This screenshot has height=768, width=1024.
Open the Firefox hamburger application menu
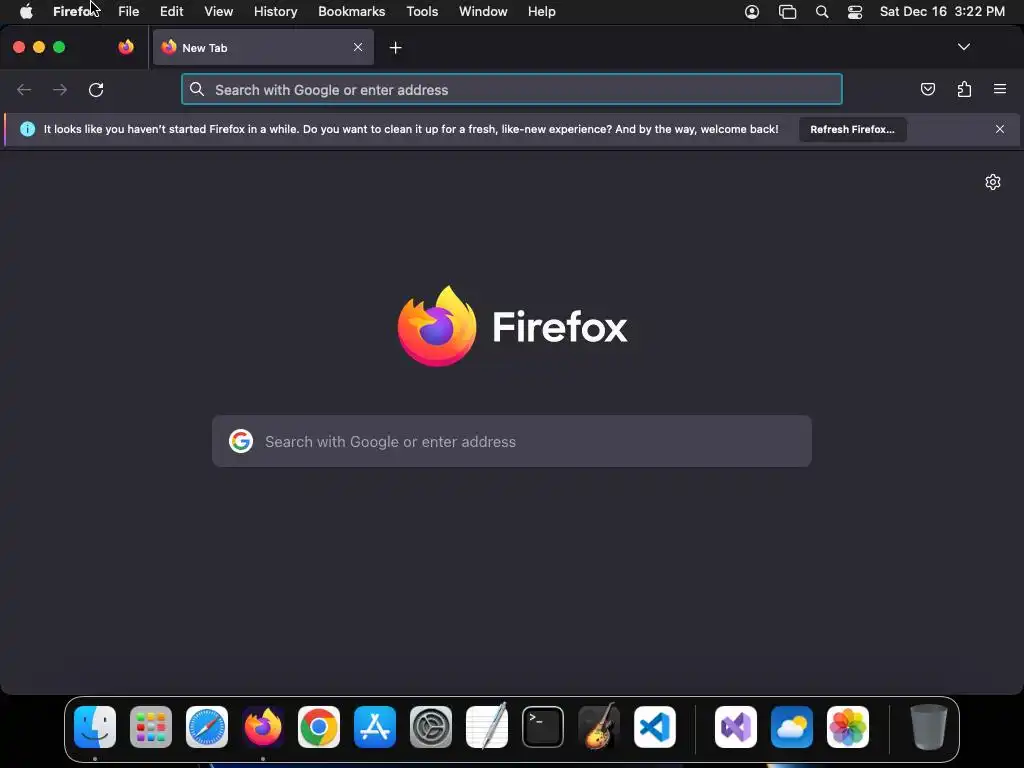(1000, 89)
